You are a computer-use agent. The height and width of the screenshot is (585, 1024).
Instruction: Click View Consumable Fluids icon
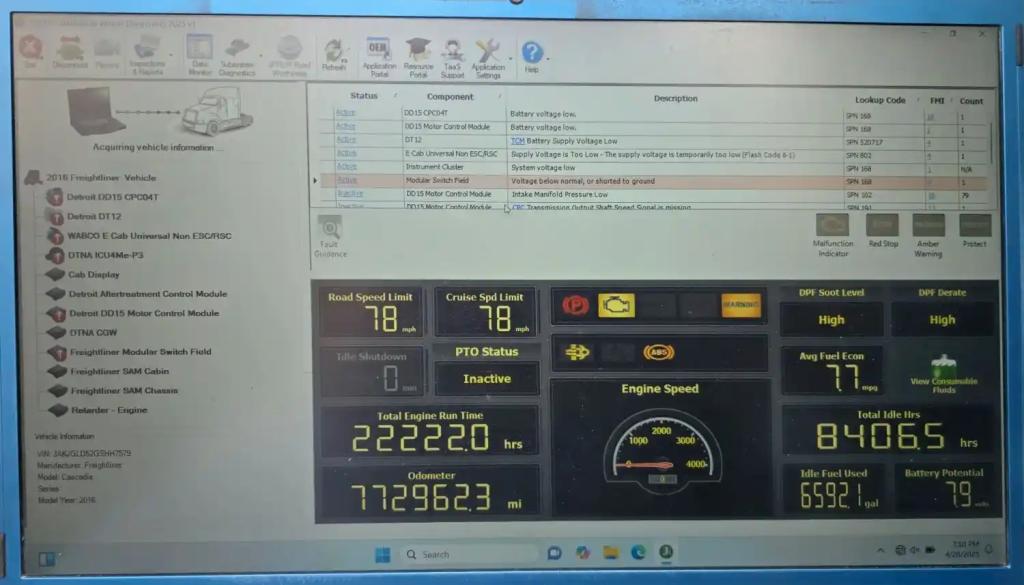(x=943, y=372)
